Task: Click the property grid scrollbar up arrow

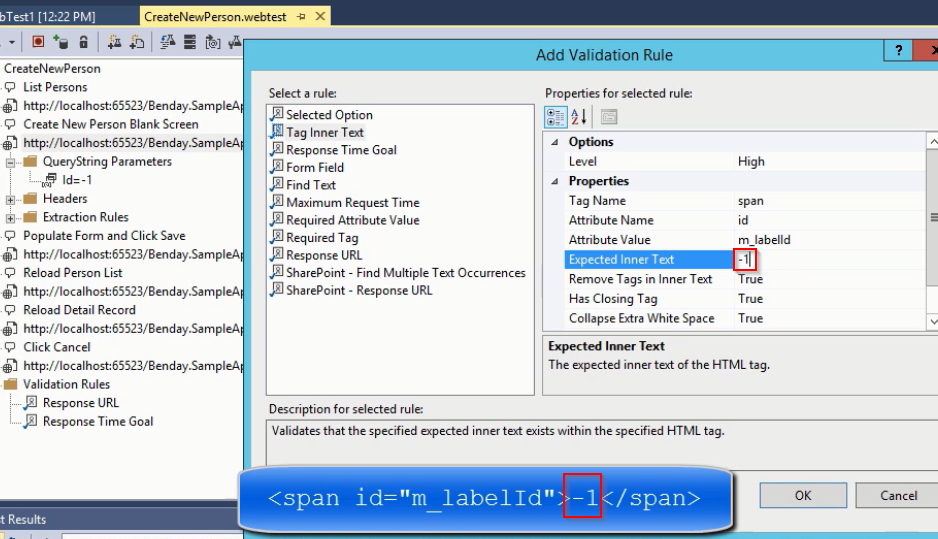Action: 932,141
